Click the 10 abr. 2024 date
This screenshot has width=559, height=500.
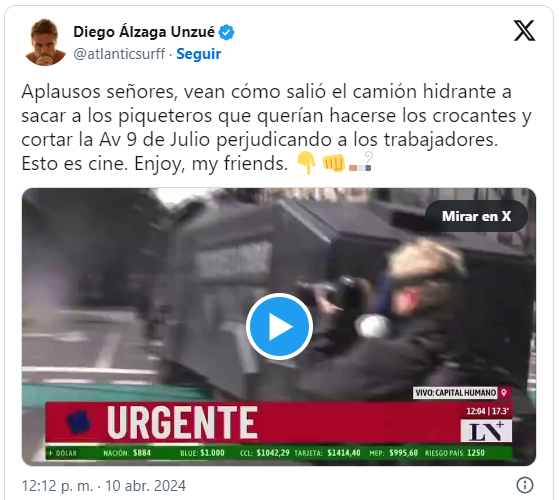pos(145,486)
